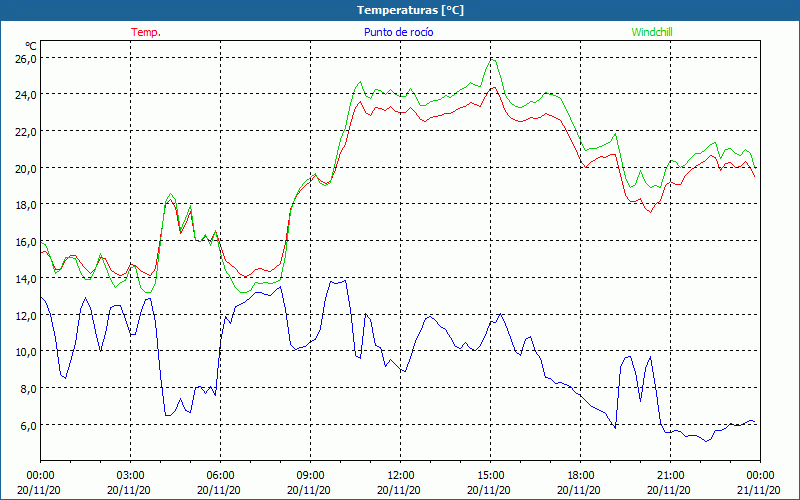
Task: Click the 21:00 time axis label
Action: click(670, 476)
